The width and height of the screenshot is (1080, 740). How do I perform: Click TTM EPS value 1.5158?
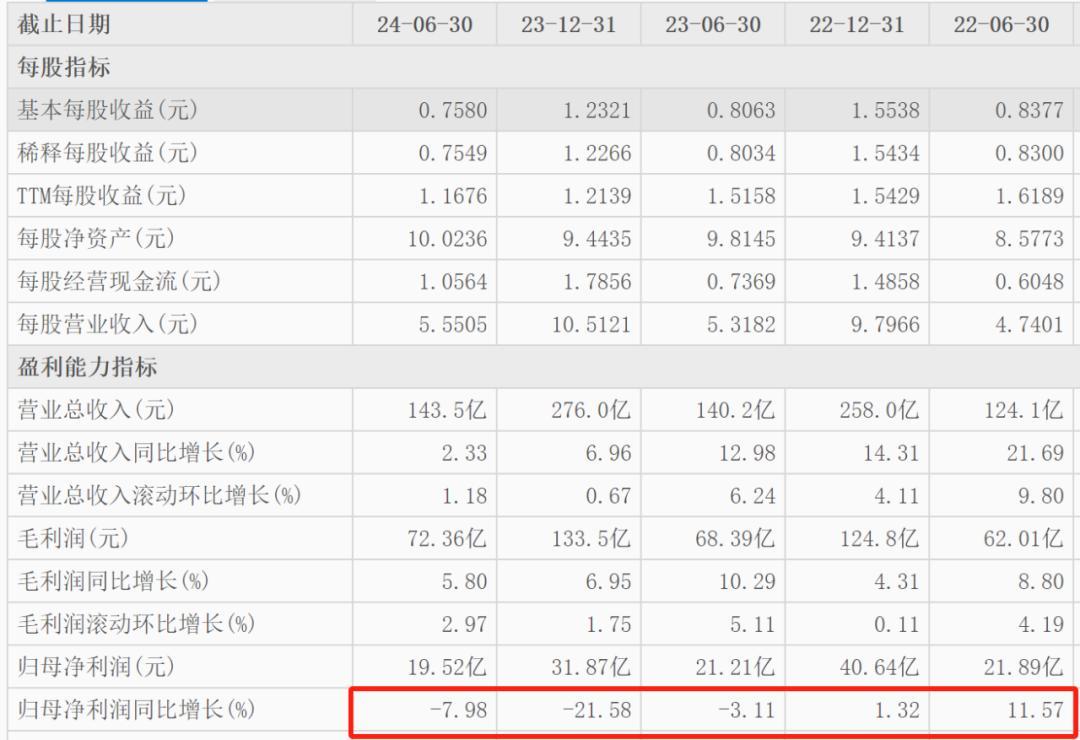741,196
